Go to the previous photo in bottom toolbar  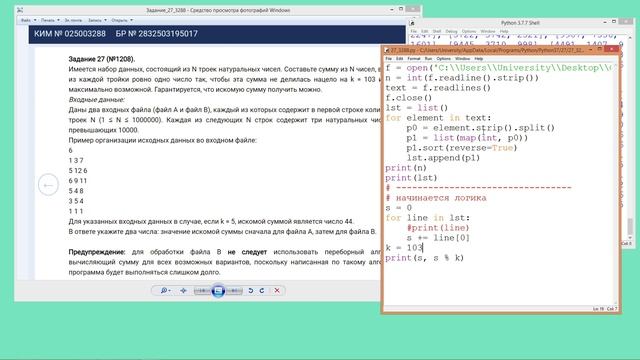(202, 291)
